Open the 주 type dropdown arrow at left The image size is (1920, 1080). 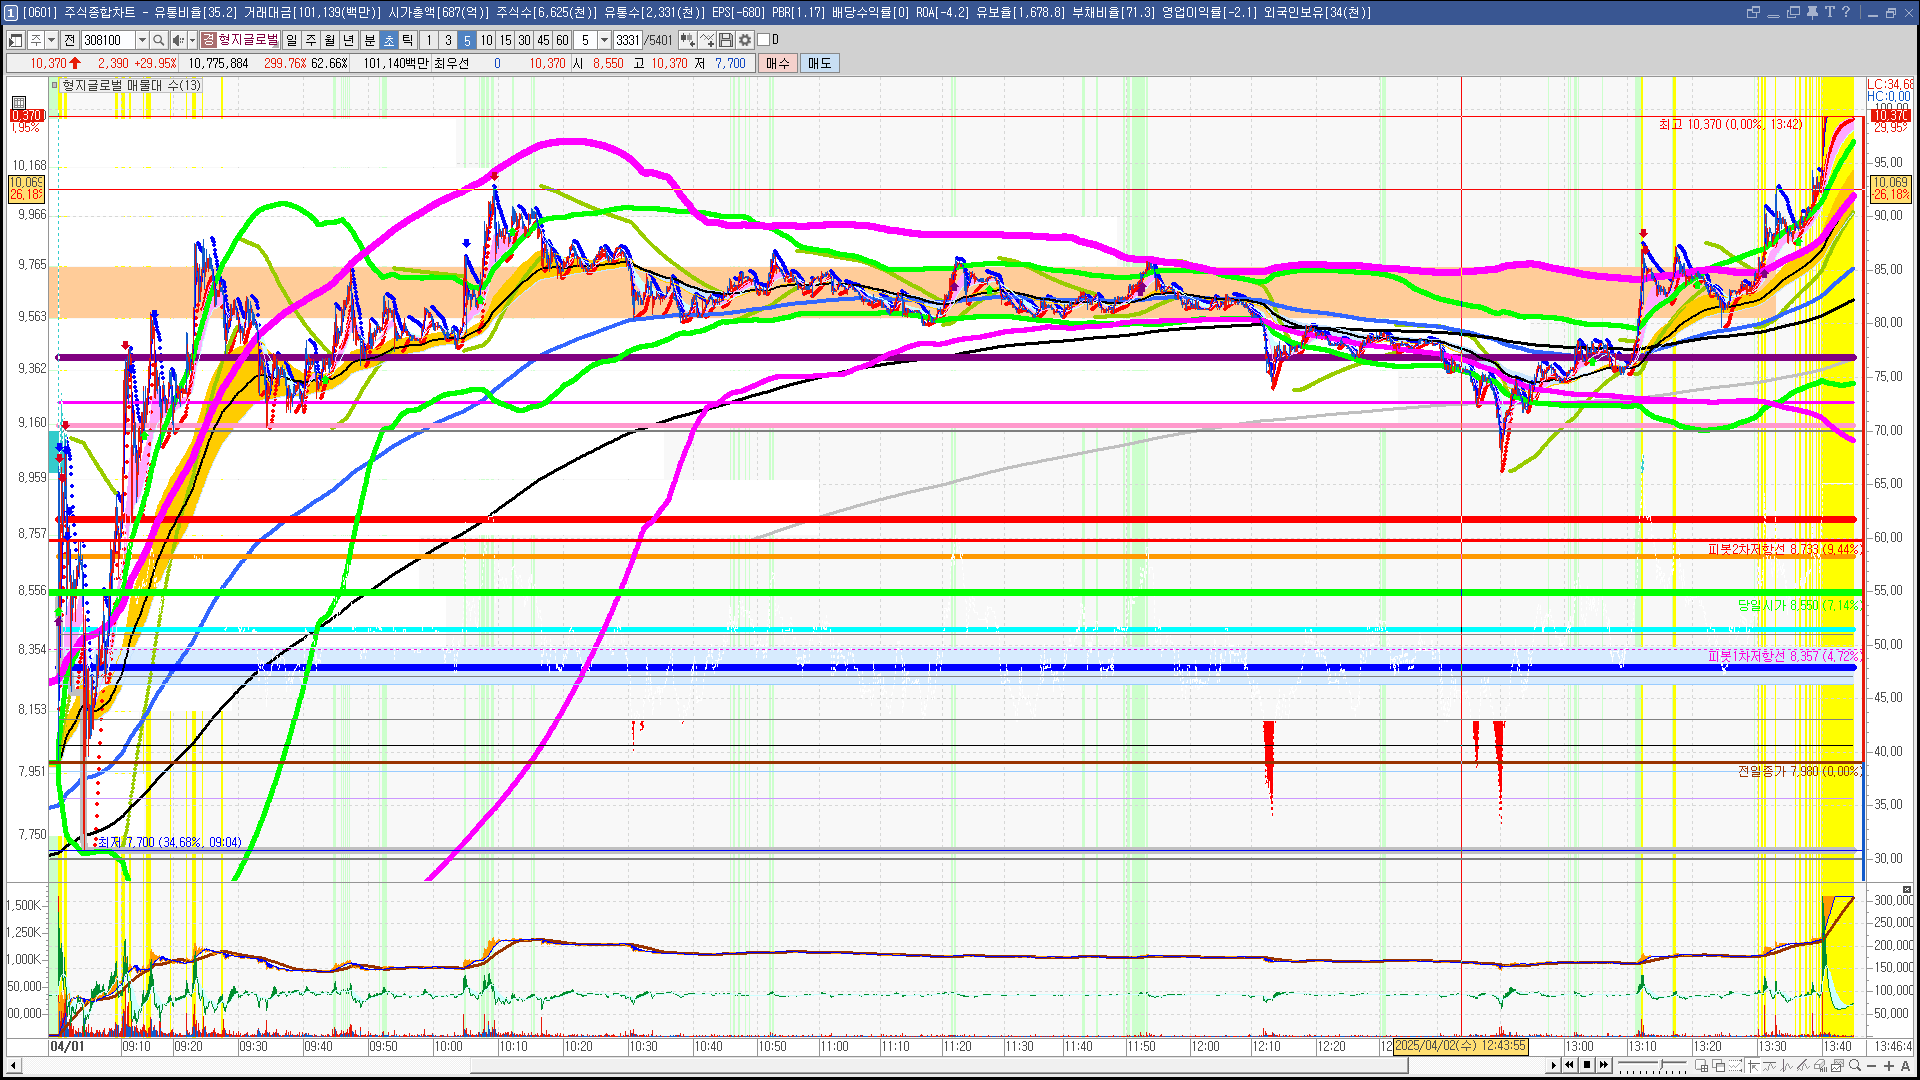click(52, 40)
